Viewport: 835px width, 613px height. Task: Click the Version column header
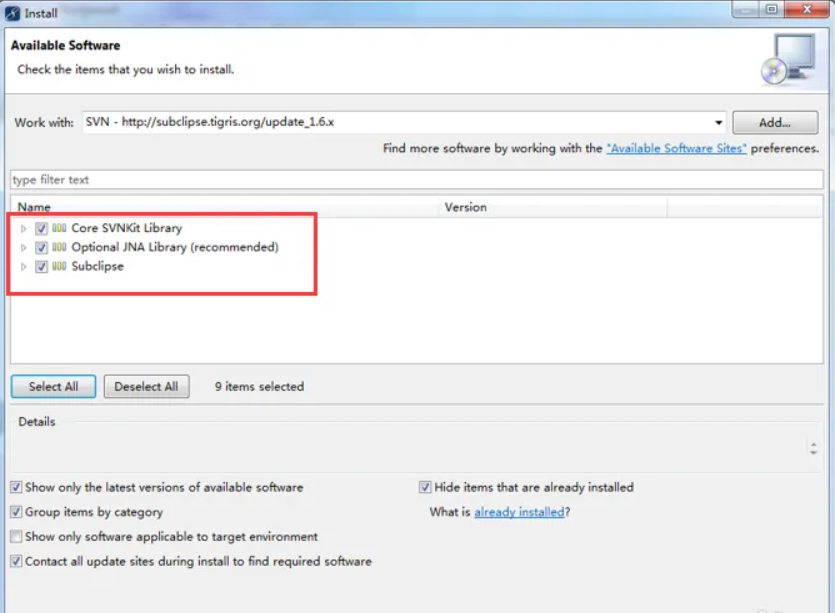coord(553,207)
